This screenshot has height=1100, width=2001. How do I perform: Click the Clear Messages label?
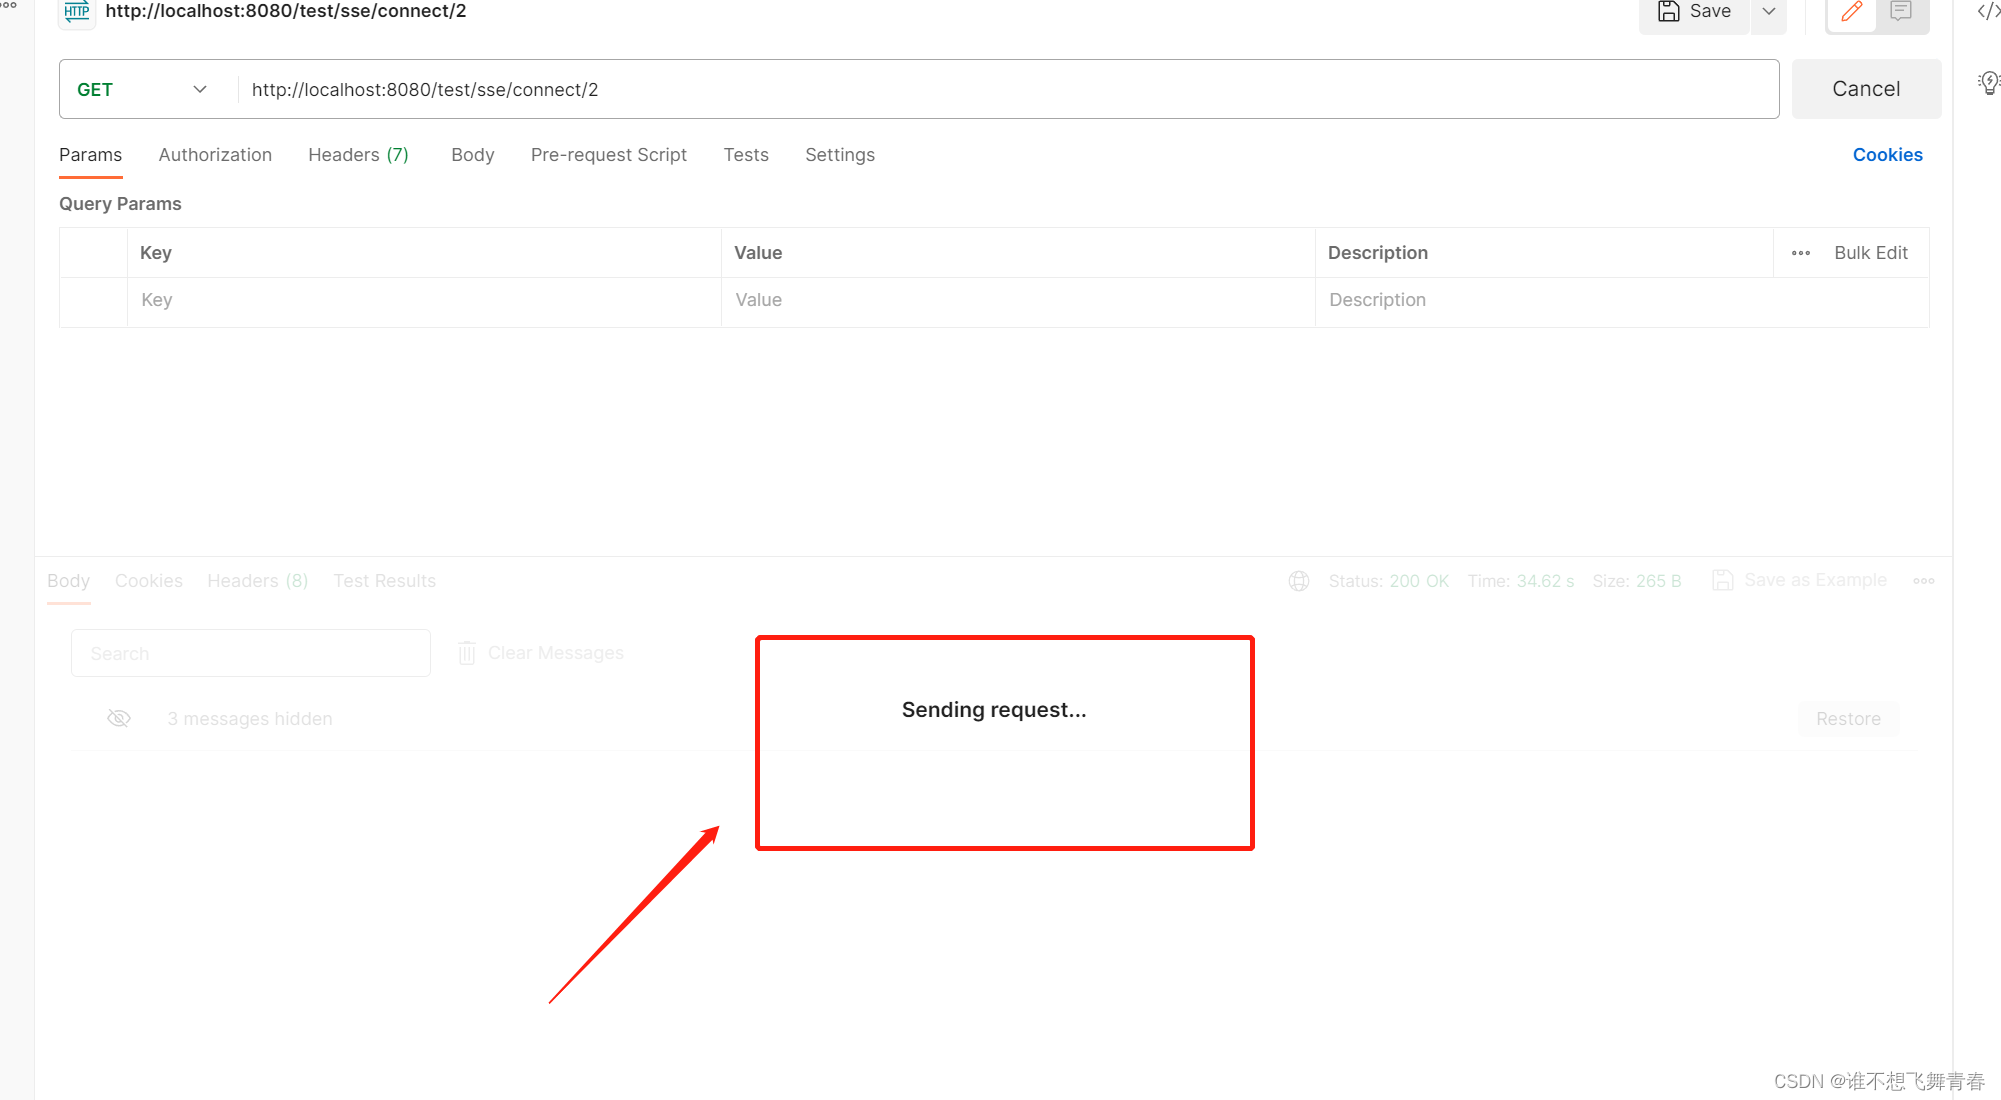click(556, 653)
